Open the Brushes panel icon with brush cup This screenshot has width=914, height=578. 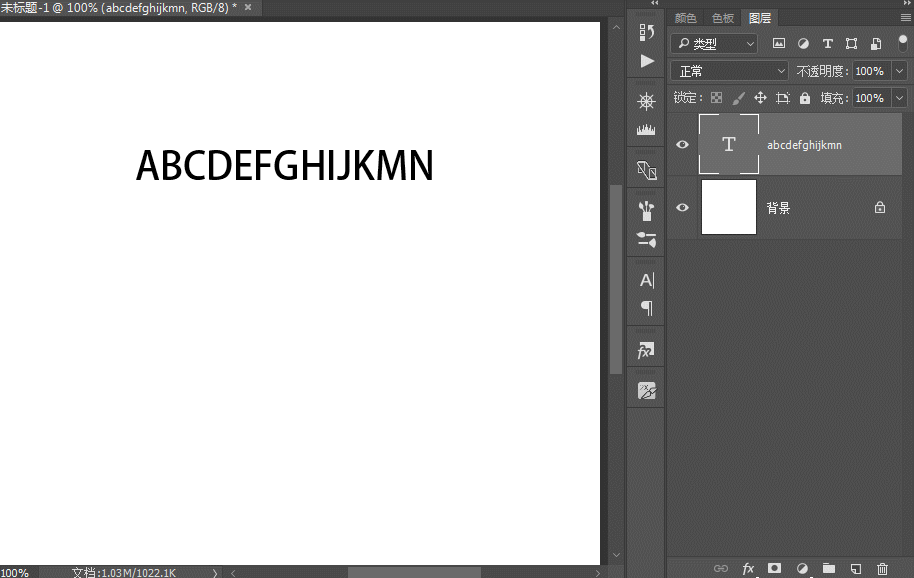coord(646,211)
